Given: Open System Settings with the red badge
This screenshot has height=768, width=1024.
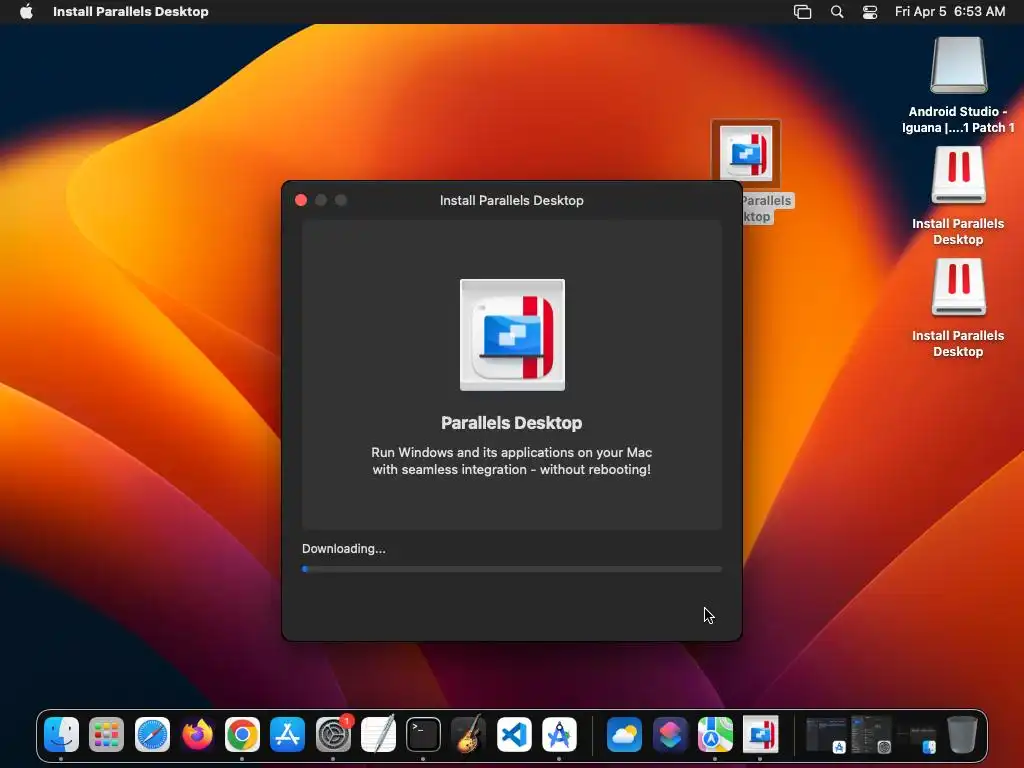Looking at the screenshot, I should click(x=333, y=735).
